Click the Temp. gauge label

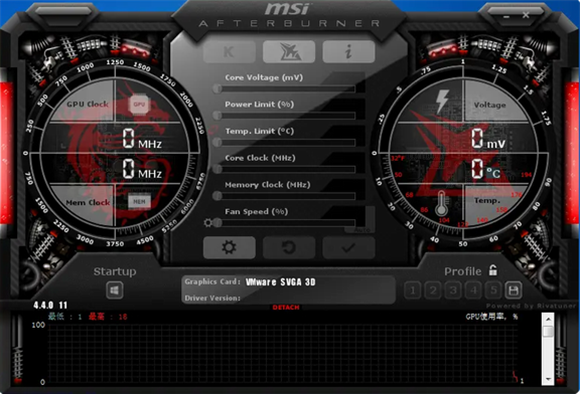488,201
